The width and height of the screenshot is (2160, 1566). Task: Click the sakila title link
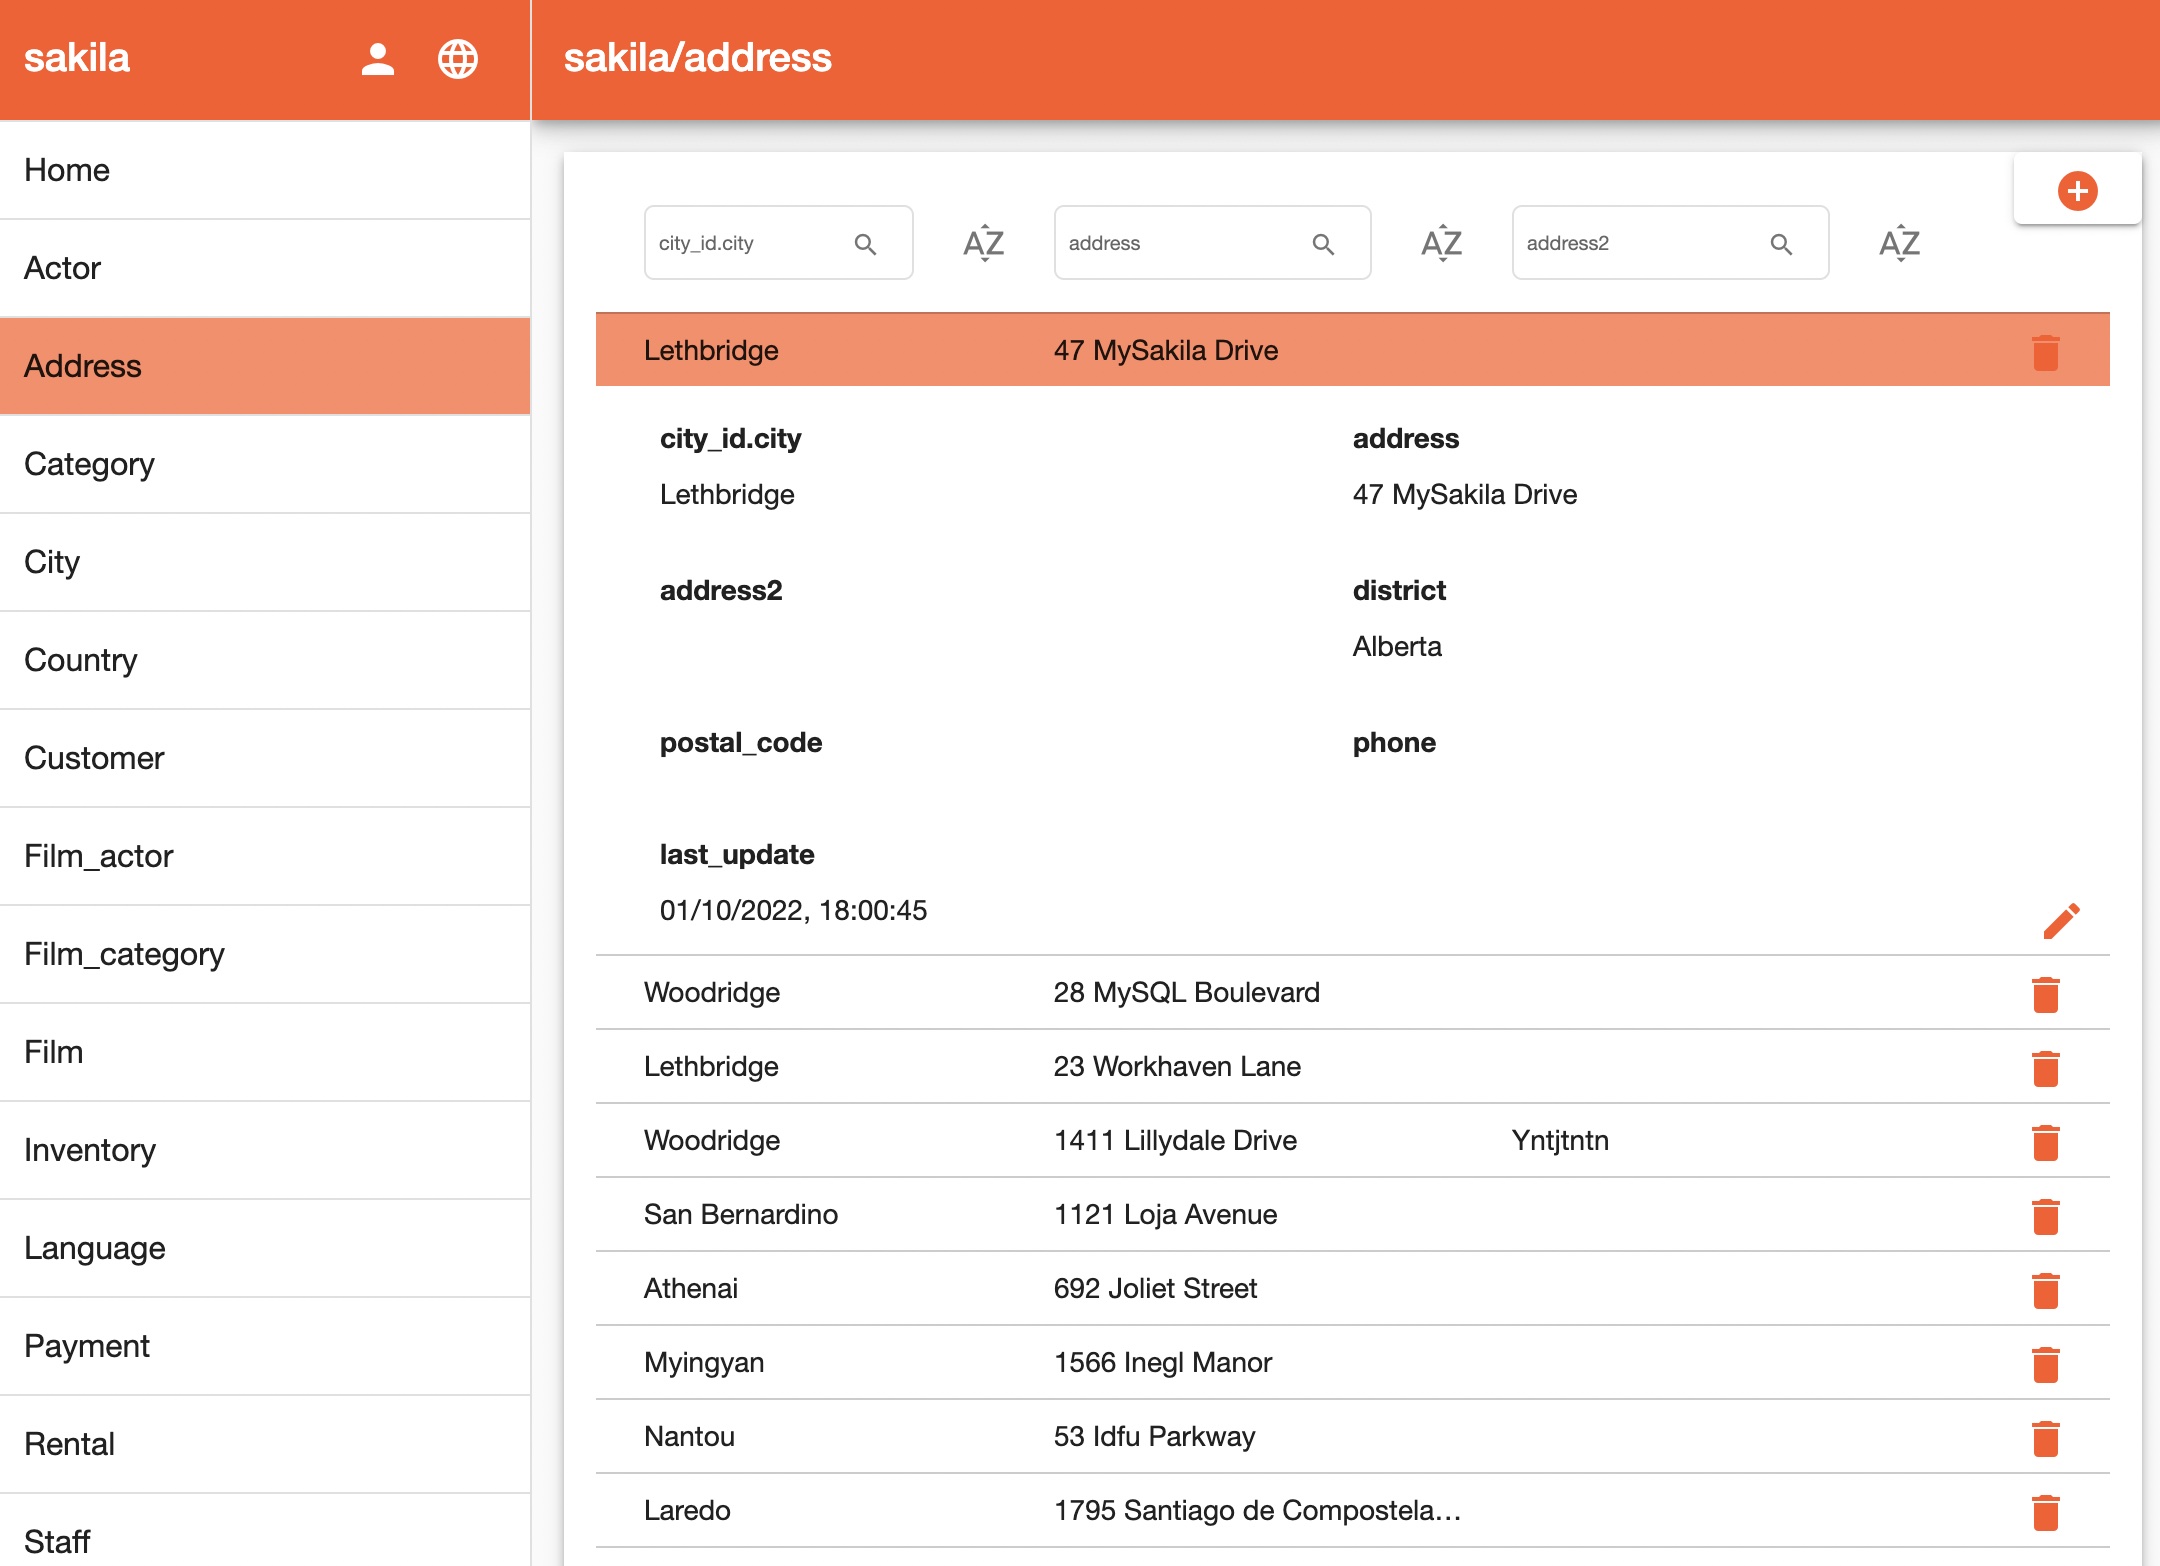pos(77,58)
